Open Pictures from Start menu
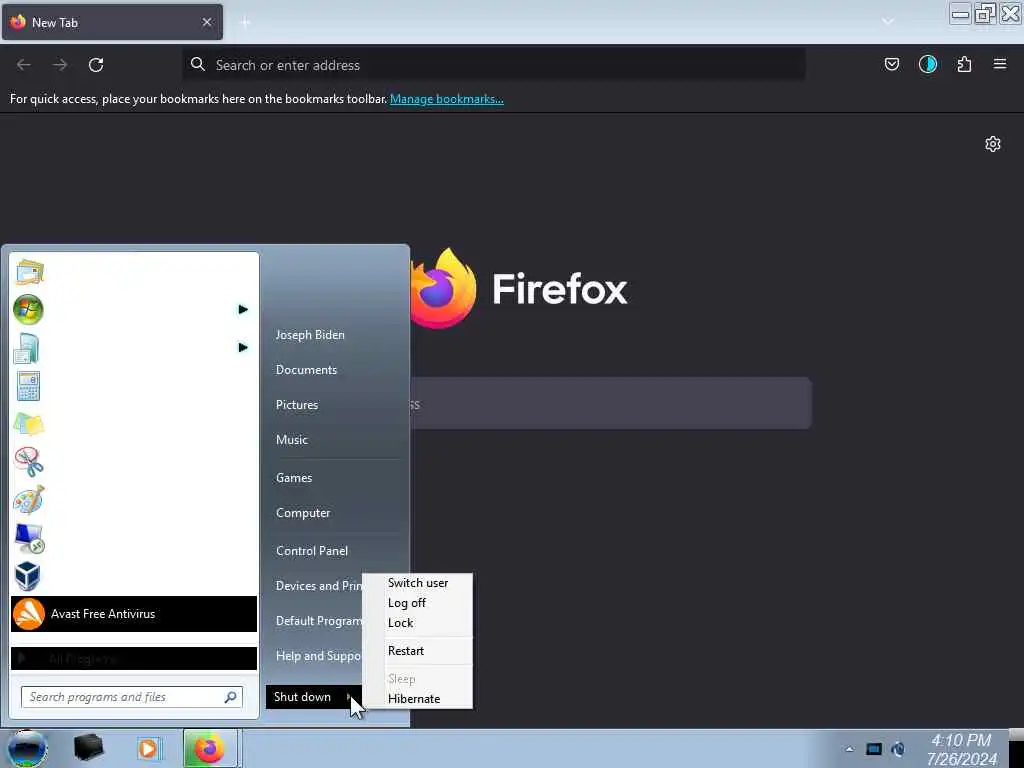Screen dimensions: 1024x768 coord(297,405)
